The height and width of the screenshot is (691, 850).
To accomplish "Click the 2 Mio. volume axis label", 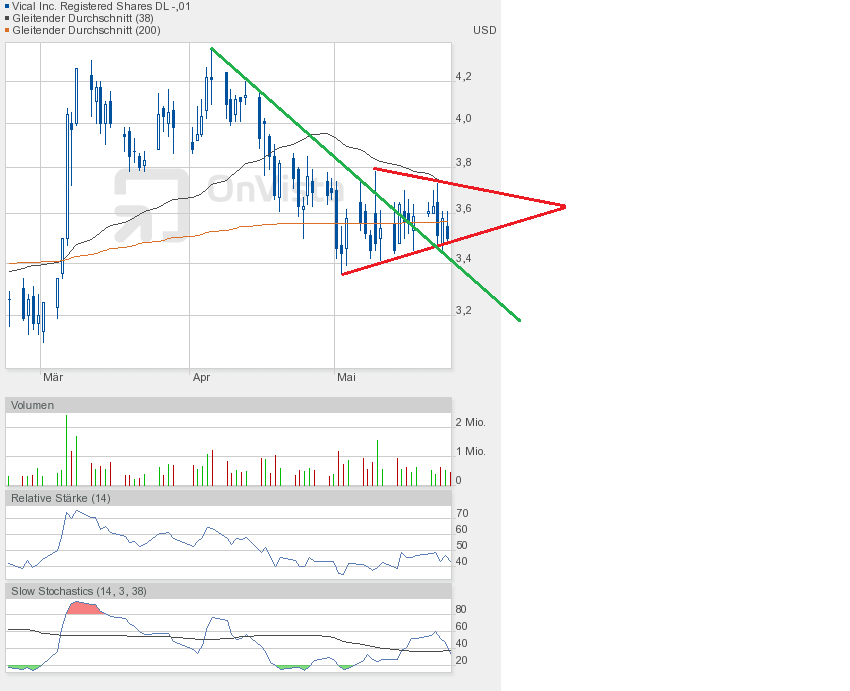I will (471, 422).
